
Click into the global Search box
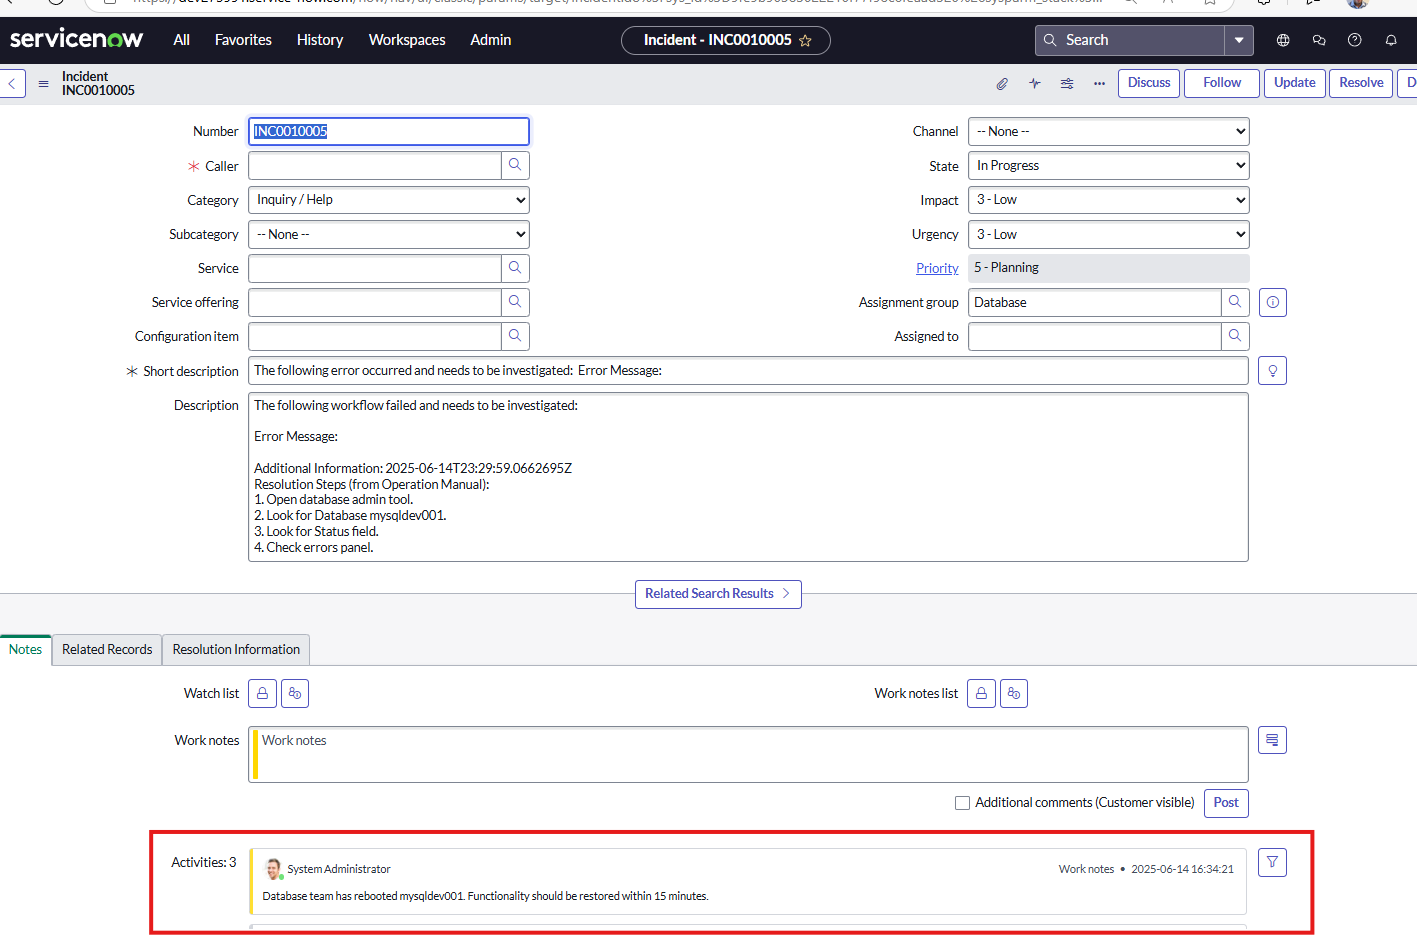pos(1130,40)
